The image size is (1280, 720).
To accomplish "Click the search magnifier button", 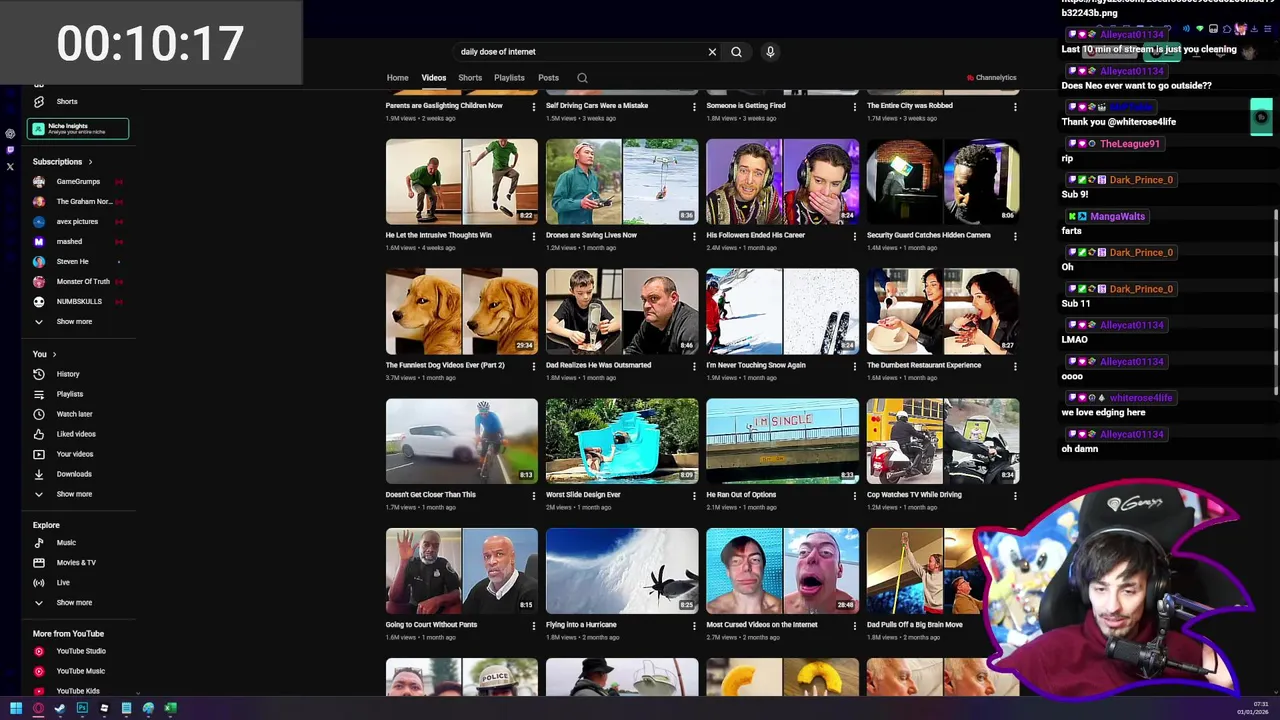I will (736, 52).
